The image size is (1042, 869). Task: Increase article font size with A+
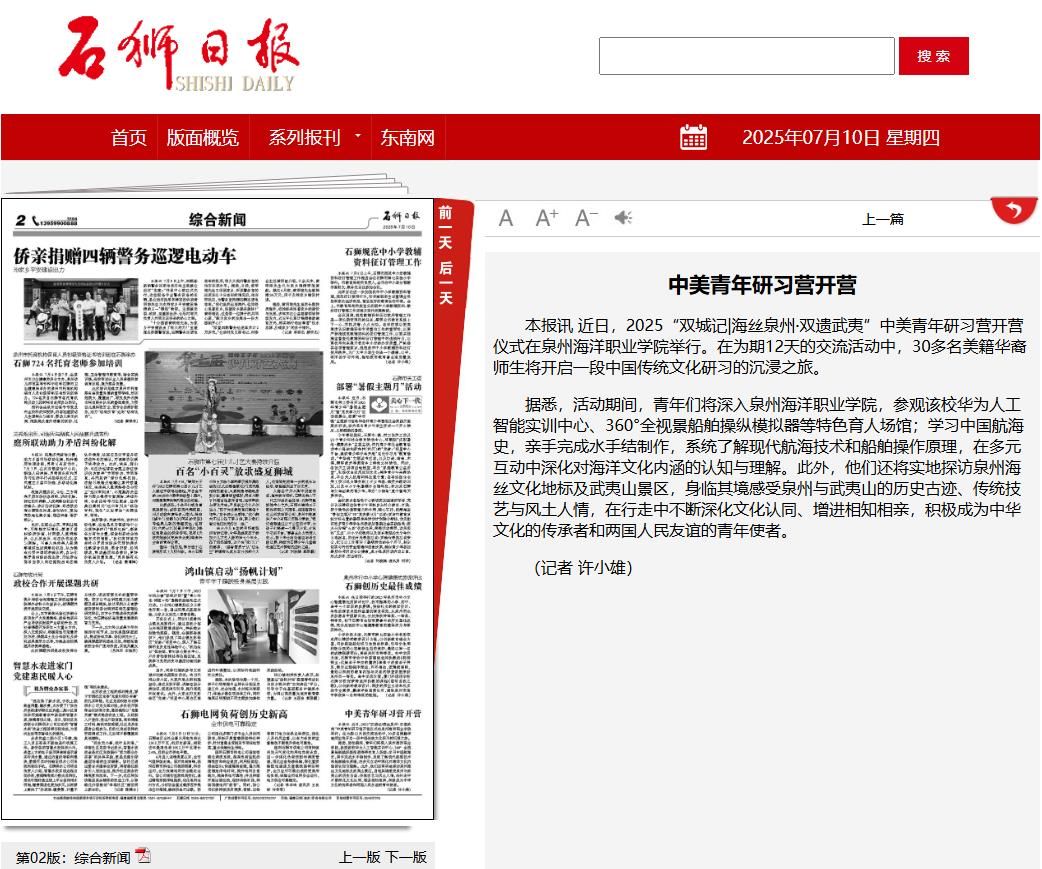coord(546,218)
